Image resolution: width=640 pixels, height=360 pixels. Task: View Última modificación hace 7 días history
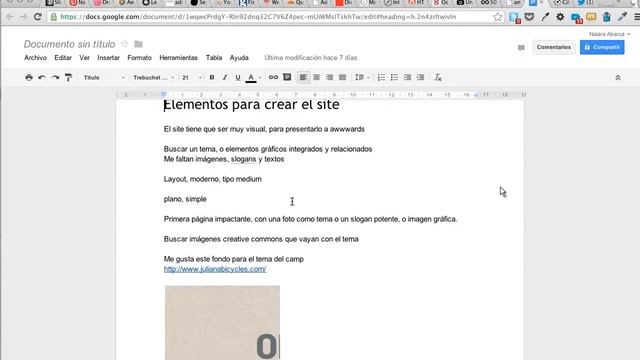(x=311, y=58)
